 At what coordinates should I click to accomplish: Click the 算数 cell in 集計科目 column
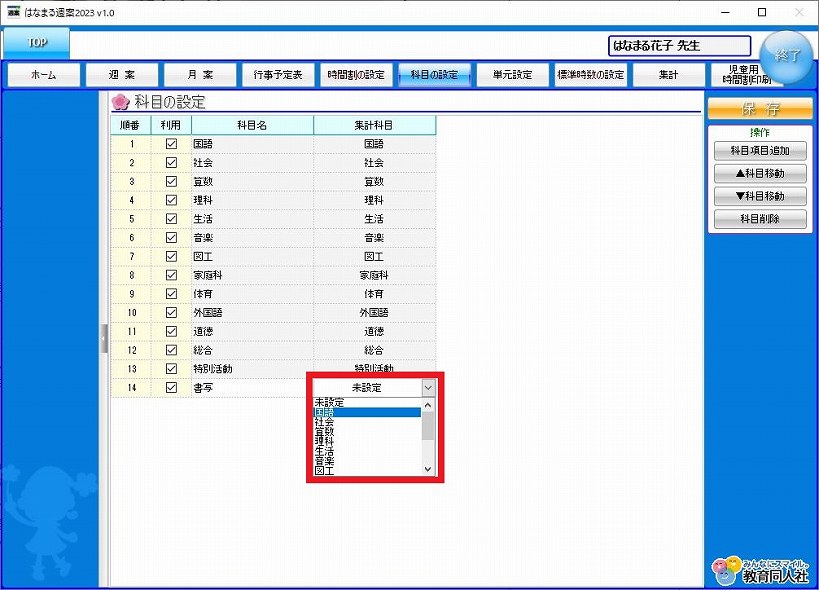tap(375, 182)
